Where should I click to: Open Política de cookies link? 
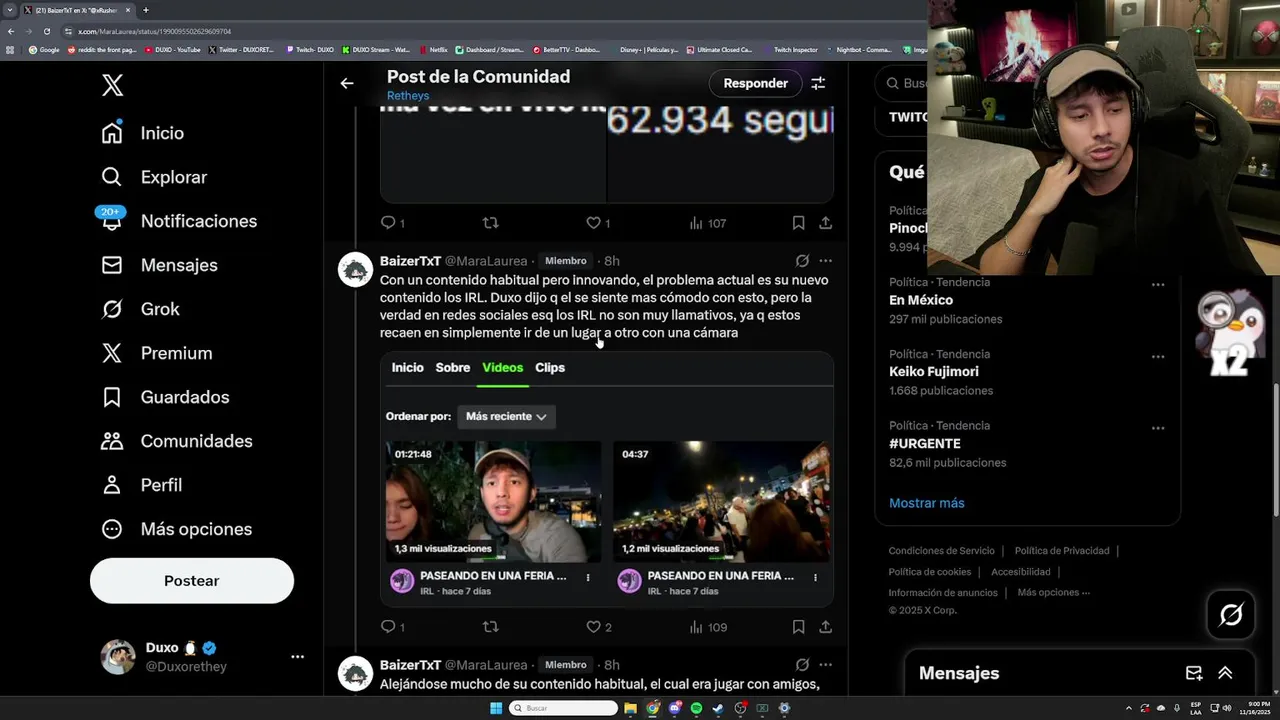tap(930, 572)
